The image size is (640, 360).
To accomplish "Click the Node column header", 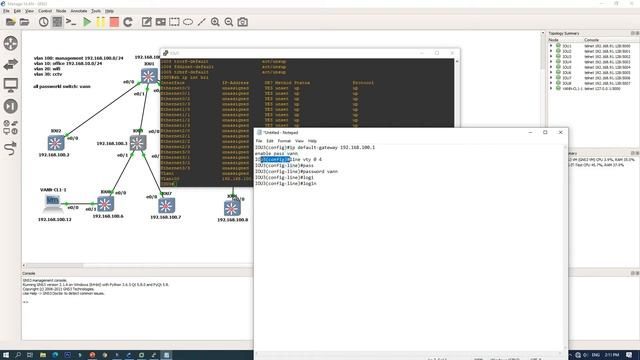I will [x=565, y=40].
